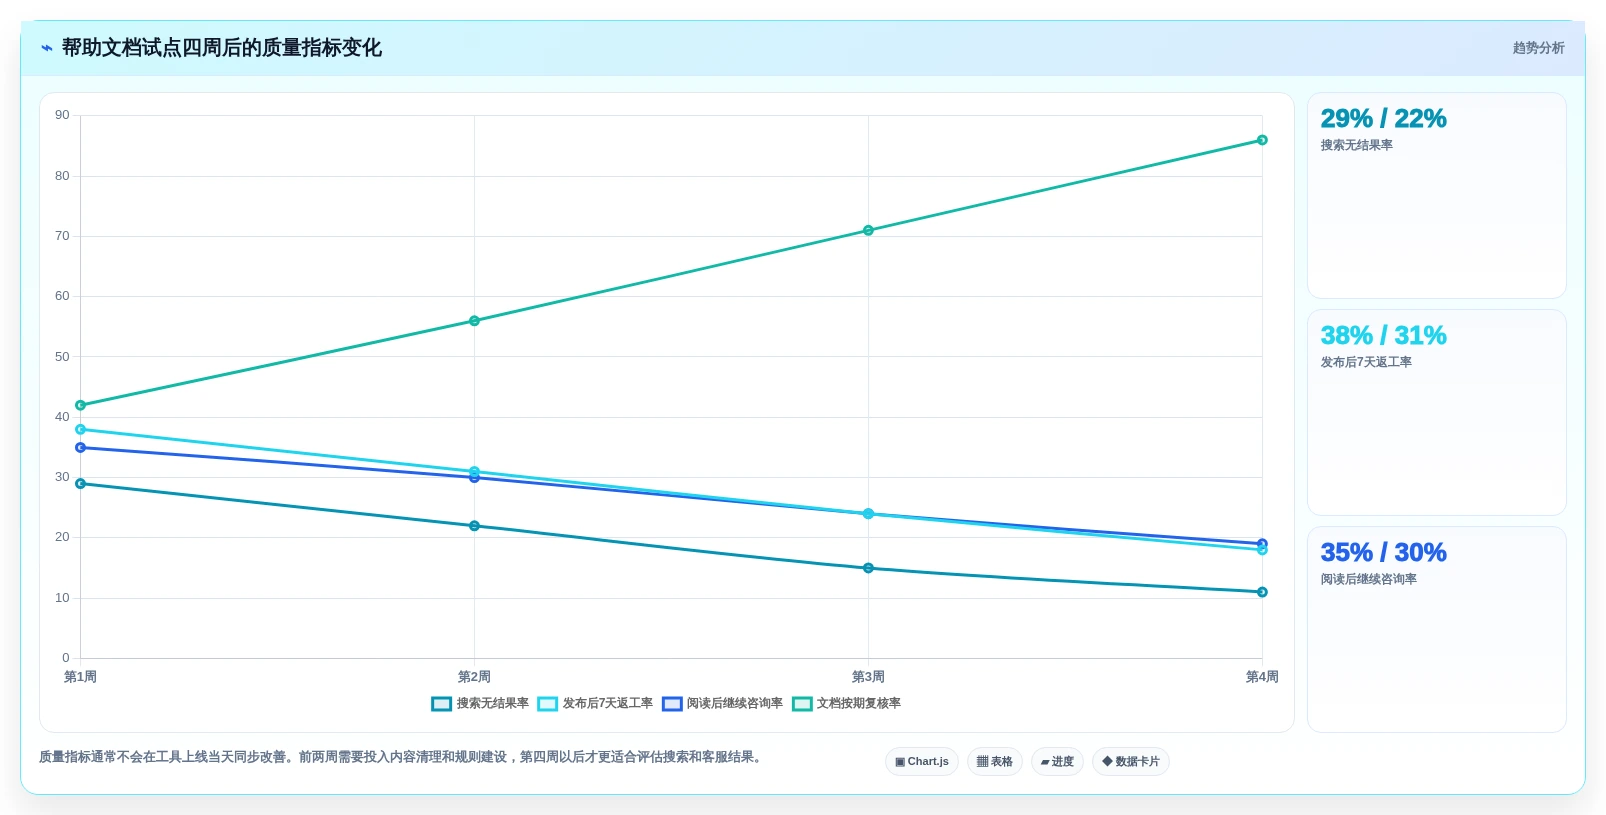The width and height of the screenshot is (1606, 815).
Task: Select the 搜索无结果率 data point at 第4周
Action: (x=1262, y=592)
